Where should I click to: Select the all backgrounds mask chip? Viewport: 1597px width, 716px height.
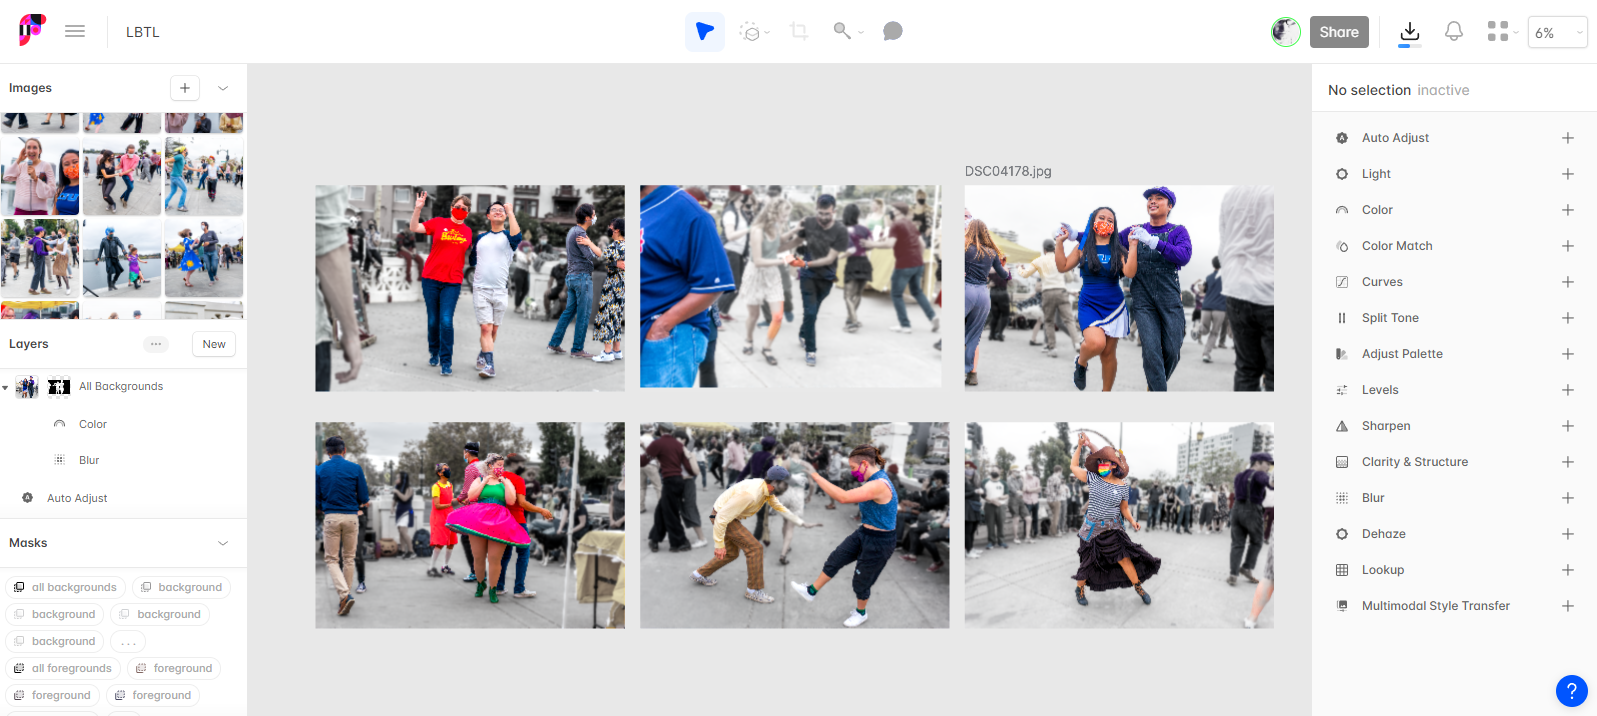click(66, 587)
